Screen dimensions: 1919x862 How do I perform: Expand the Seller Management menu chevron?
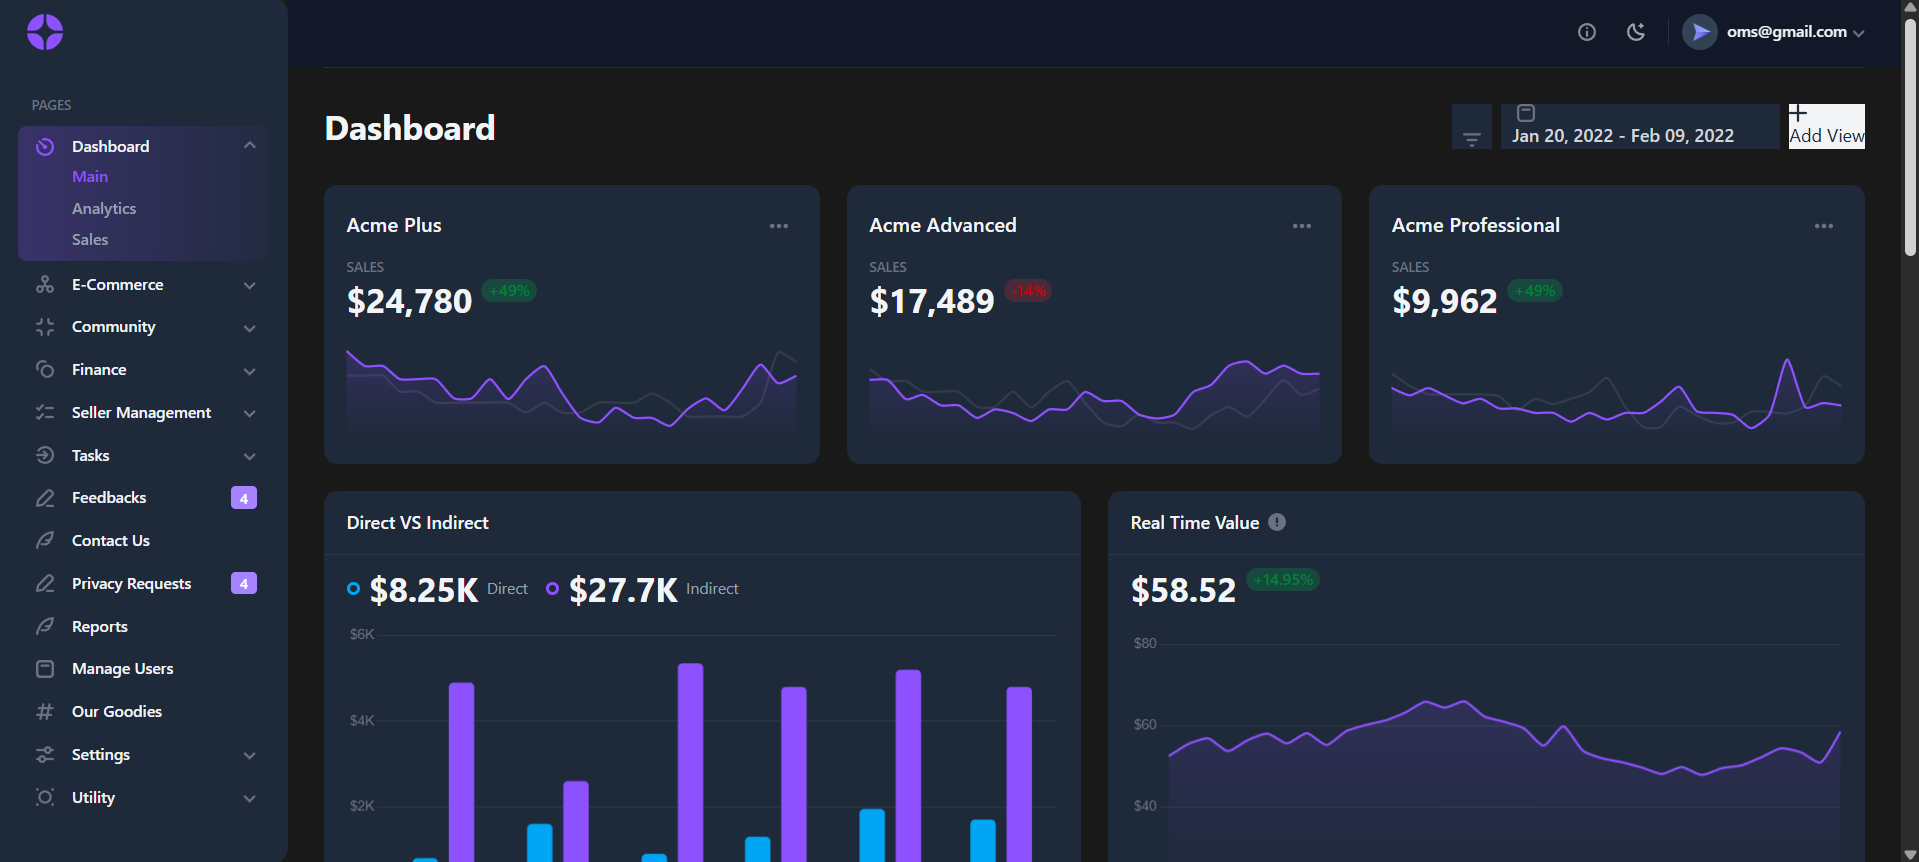pyautogui.click(x=250, y=413)
